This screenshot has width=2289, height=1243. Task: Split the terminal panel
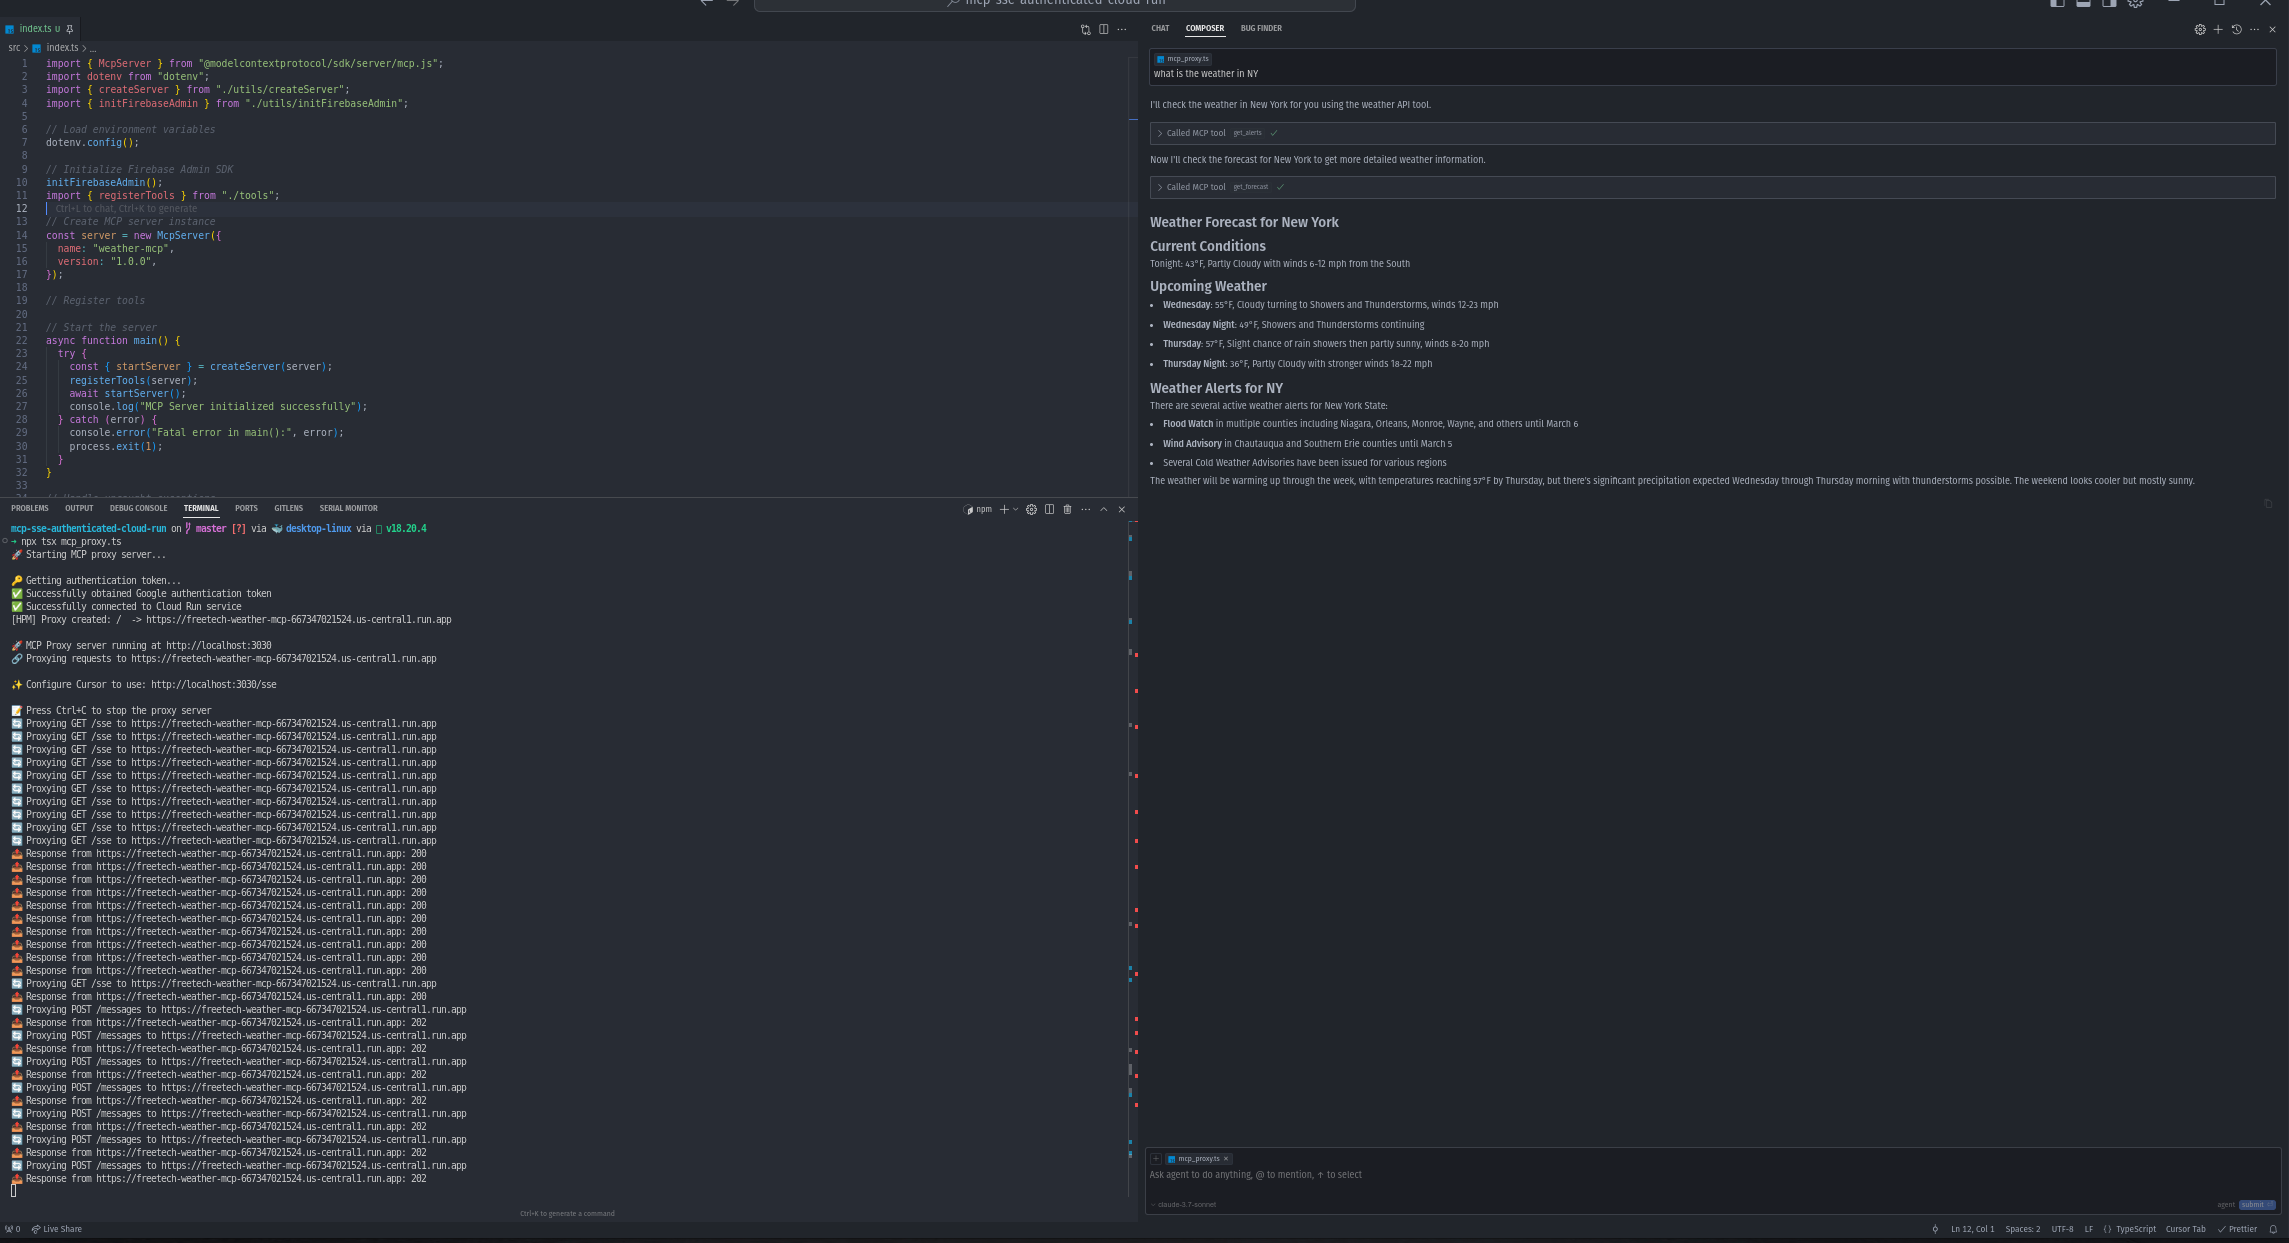[1049, 509]
